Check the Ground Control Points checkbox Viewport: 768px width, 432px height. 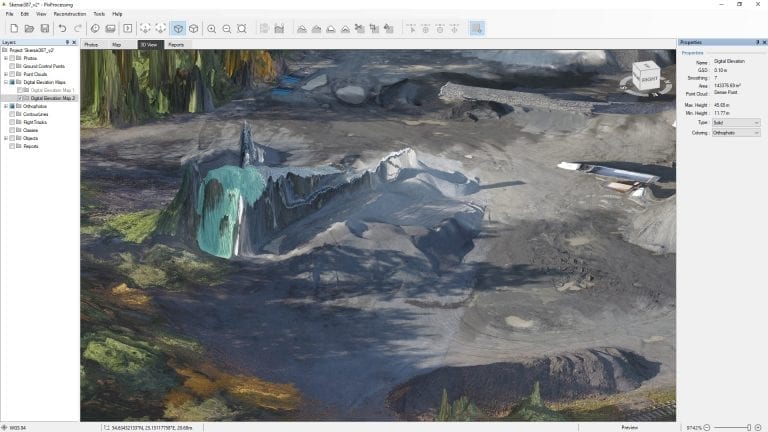(12, 66)
